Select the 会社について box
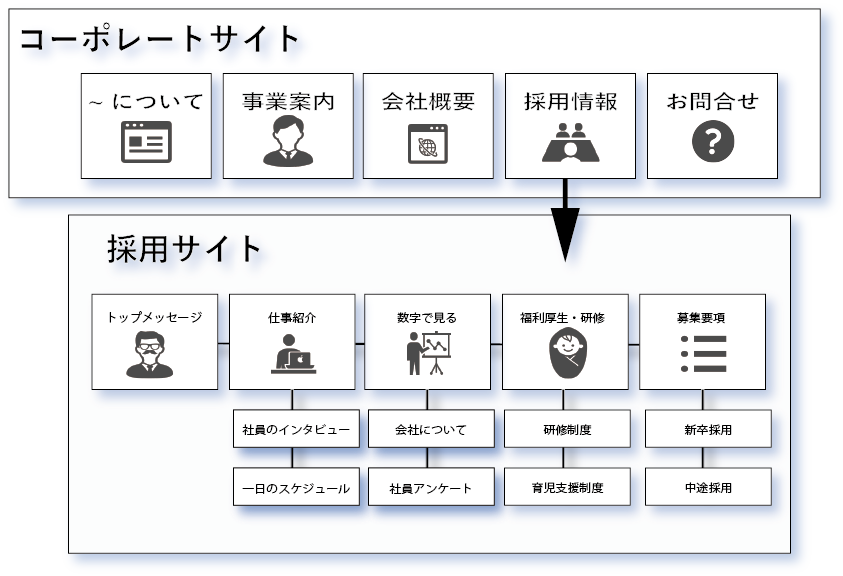843x576 pixels. pos(431,429)
